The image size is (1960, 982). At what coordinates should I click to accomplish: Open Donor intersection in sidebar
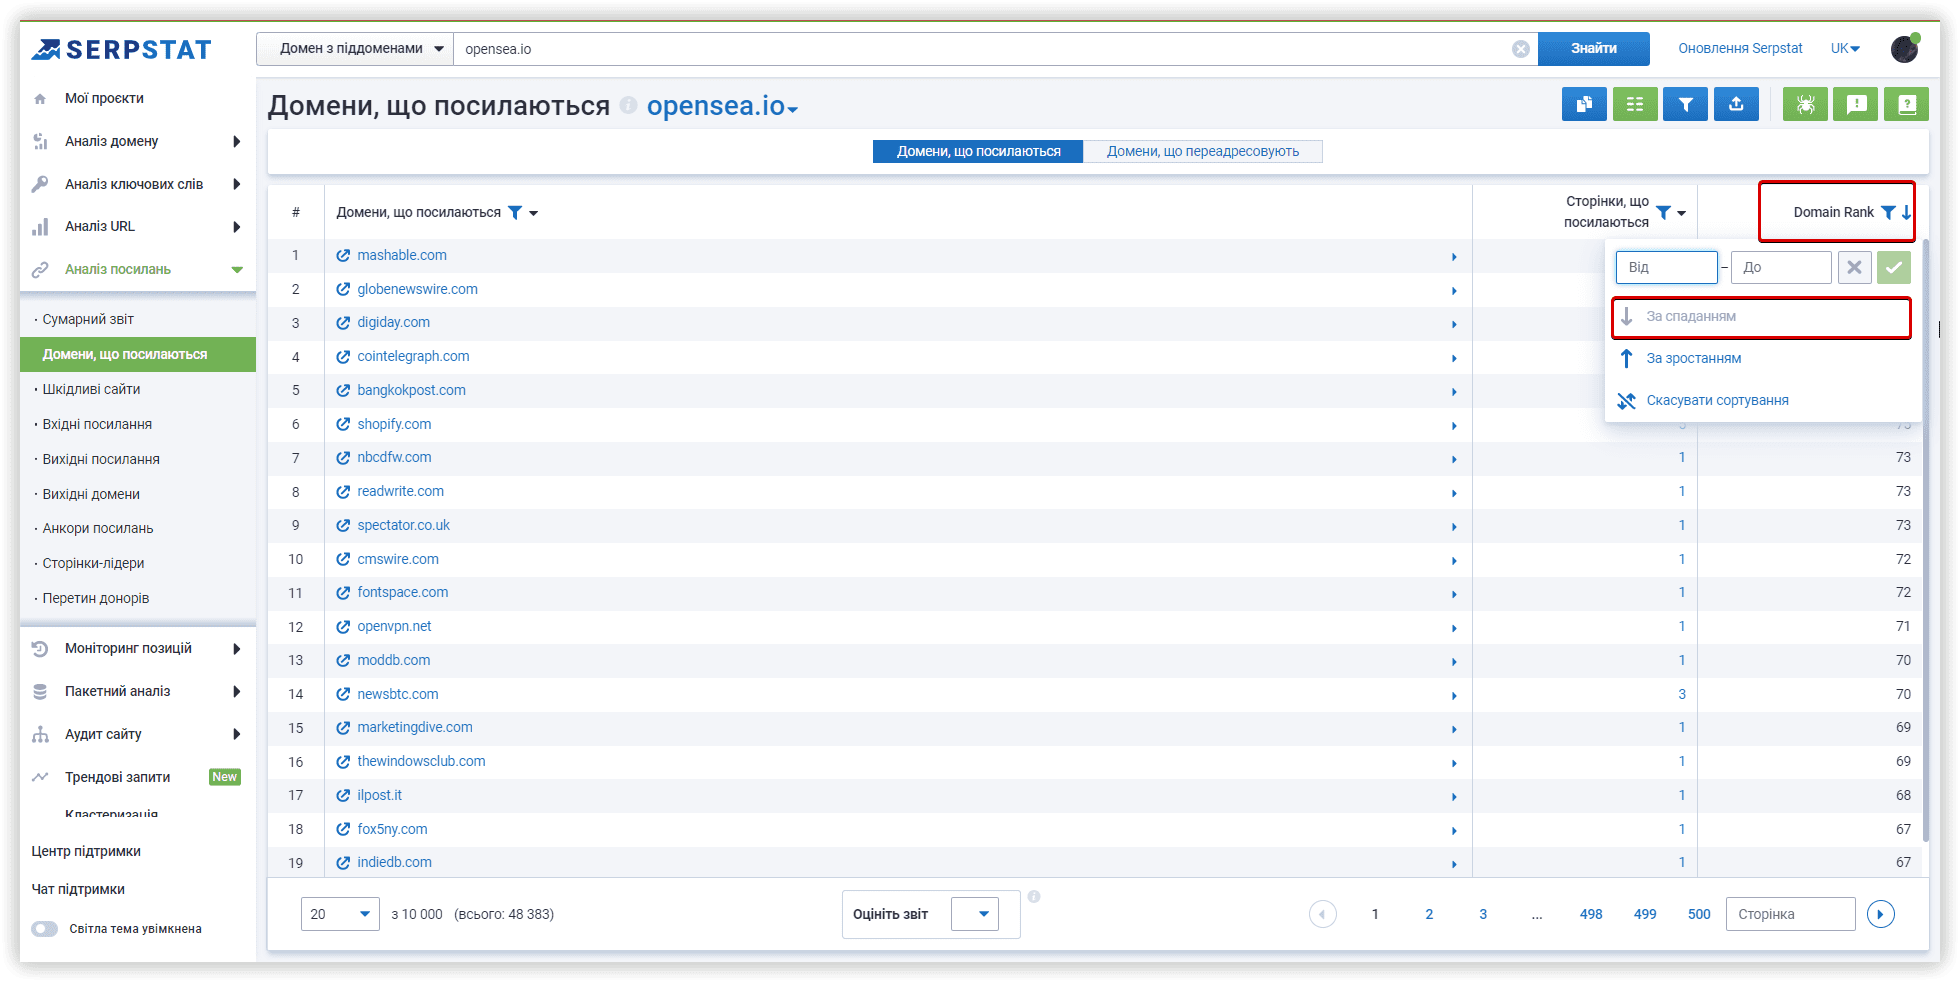[96, 599]
